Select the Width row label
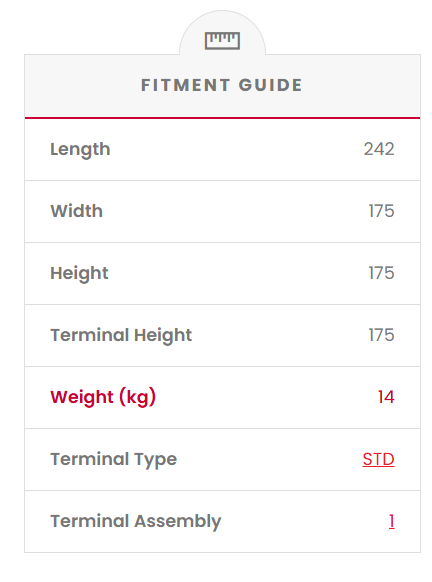 point(76,211)
